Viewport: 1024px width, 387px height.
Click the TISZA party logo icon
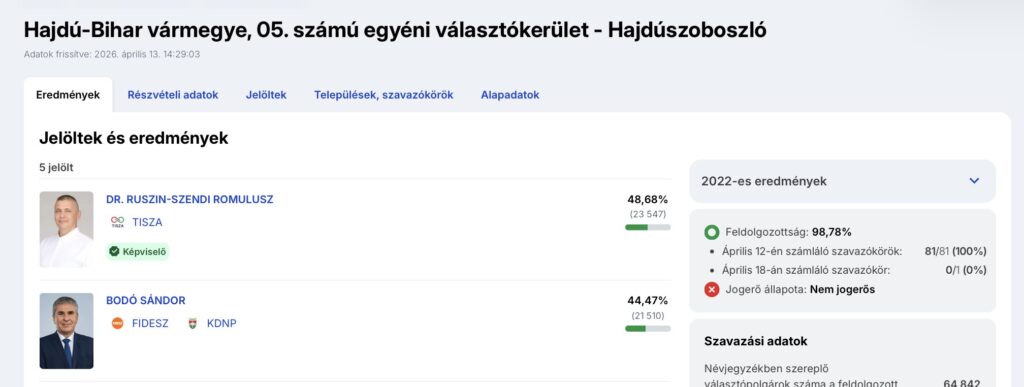coord(118,222)
